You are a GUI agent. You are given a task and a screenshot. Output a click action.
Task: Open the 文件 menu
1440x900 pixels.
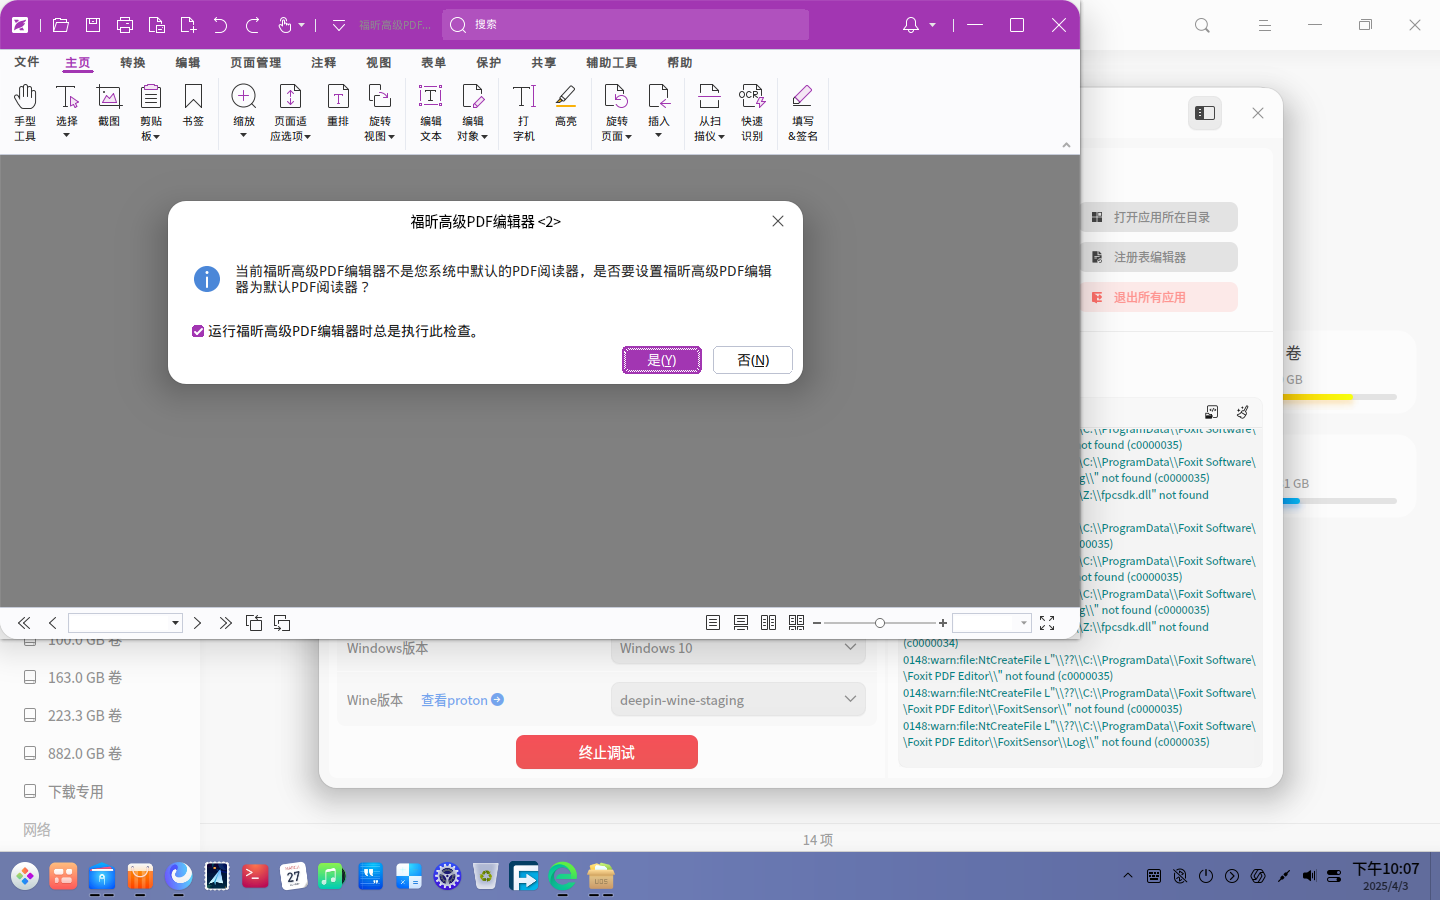[27, 62]
